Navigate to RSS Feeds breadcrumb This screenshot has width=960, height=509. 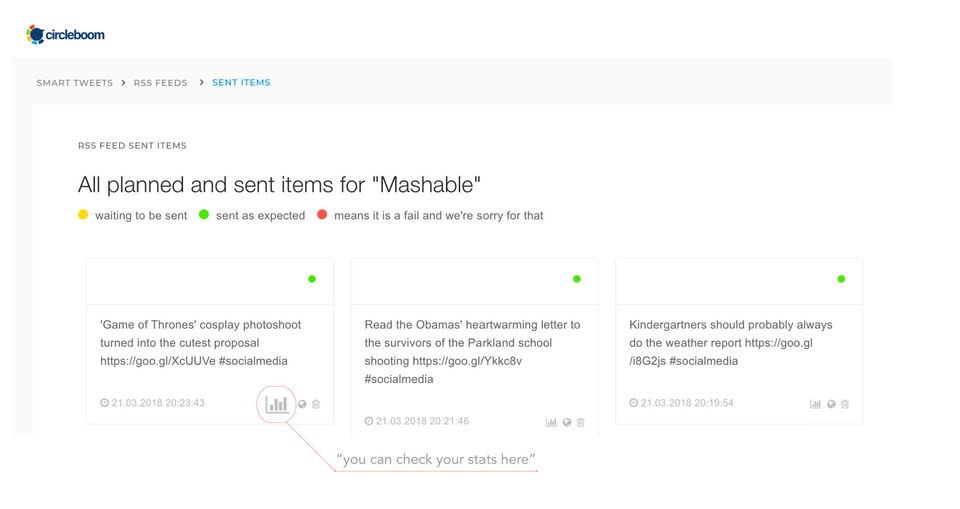click(160, 83)
